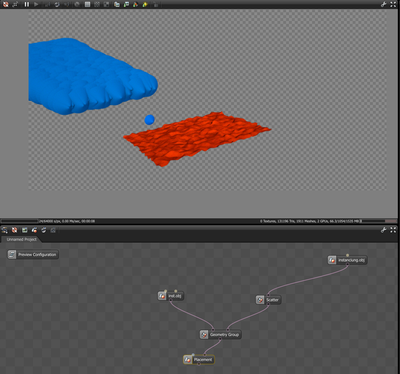Click the recenter view lifebuoy icon
The image size is (400, 374).
6,4
